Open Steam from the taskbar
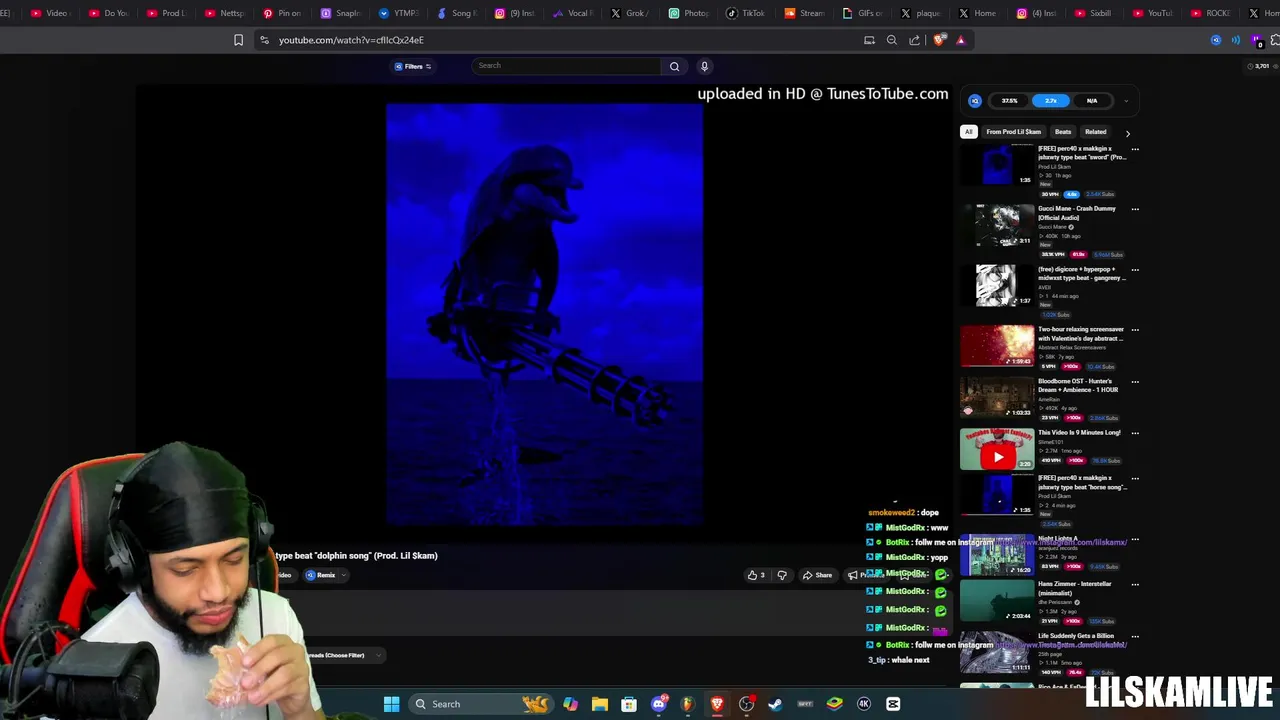 tap(775, 704)
